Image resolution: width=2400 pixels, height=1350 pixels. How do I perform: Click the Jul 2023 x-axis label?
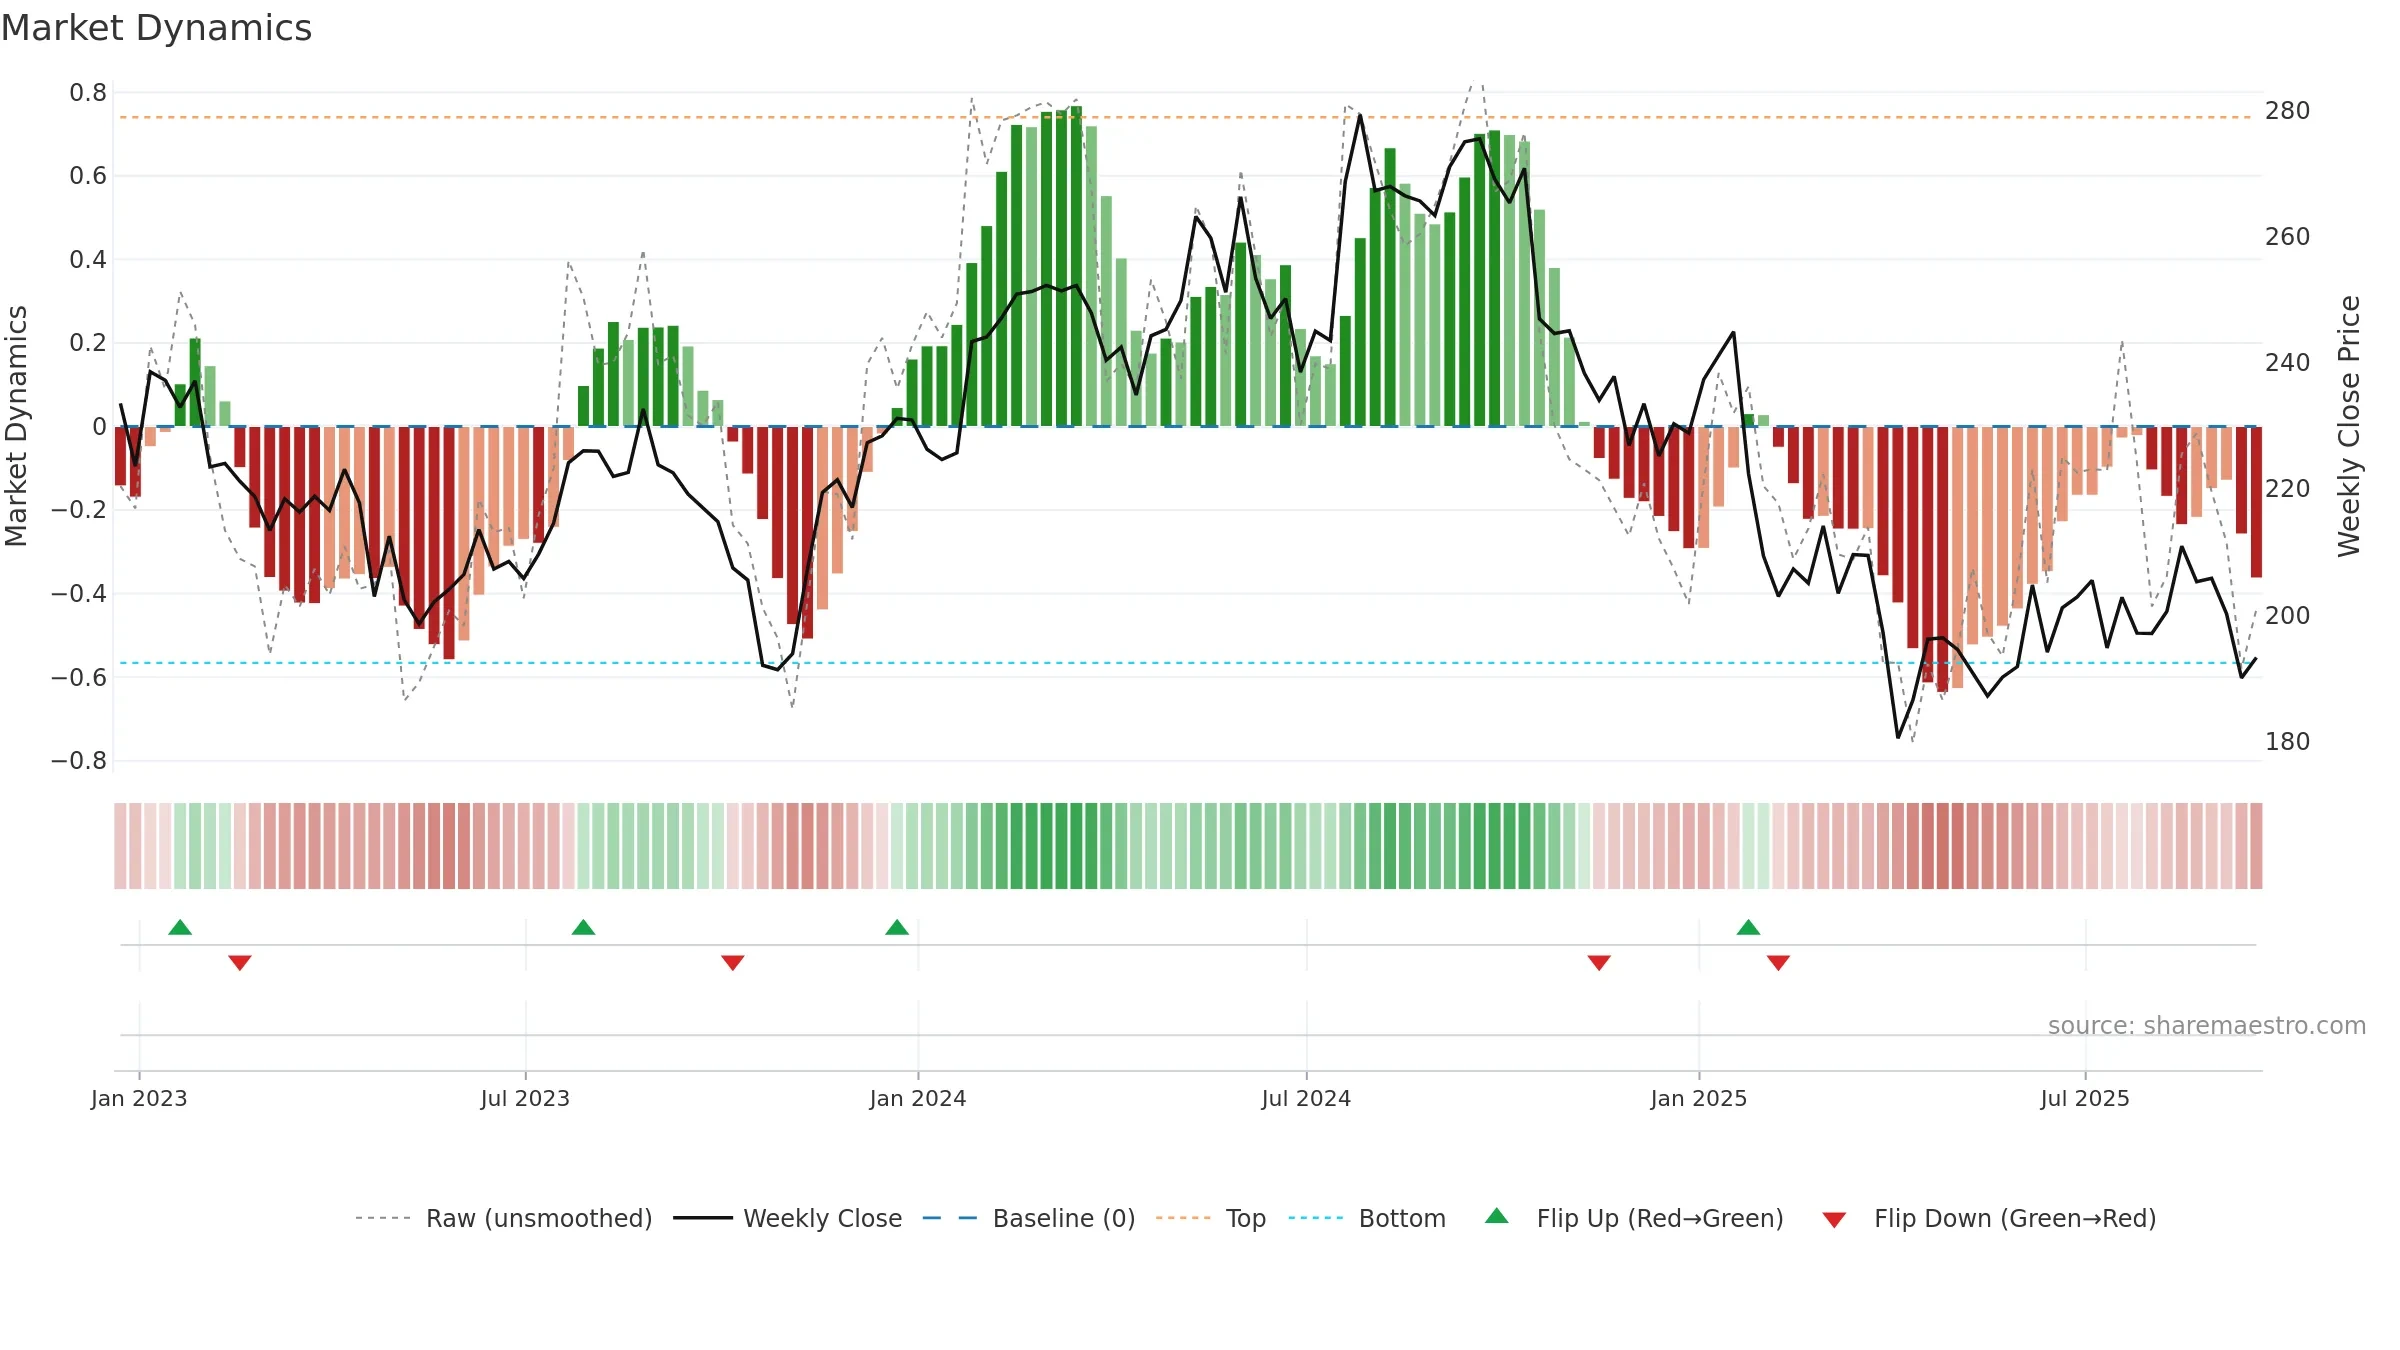(525, 1098)
